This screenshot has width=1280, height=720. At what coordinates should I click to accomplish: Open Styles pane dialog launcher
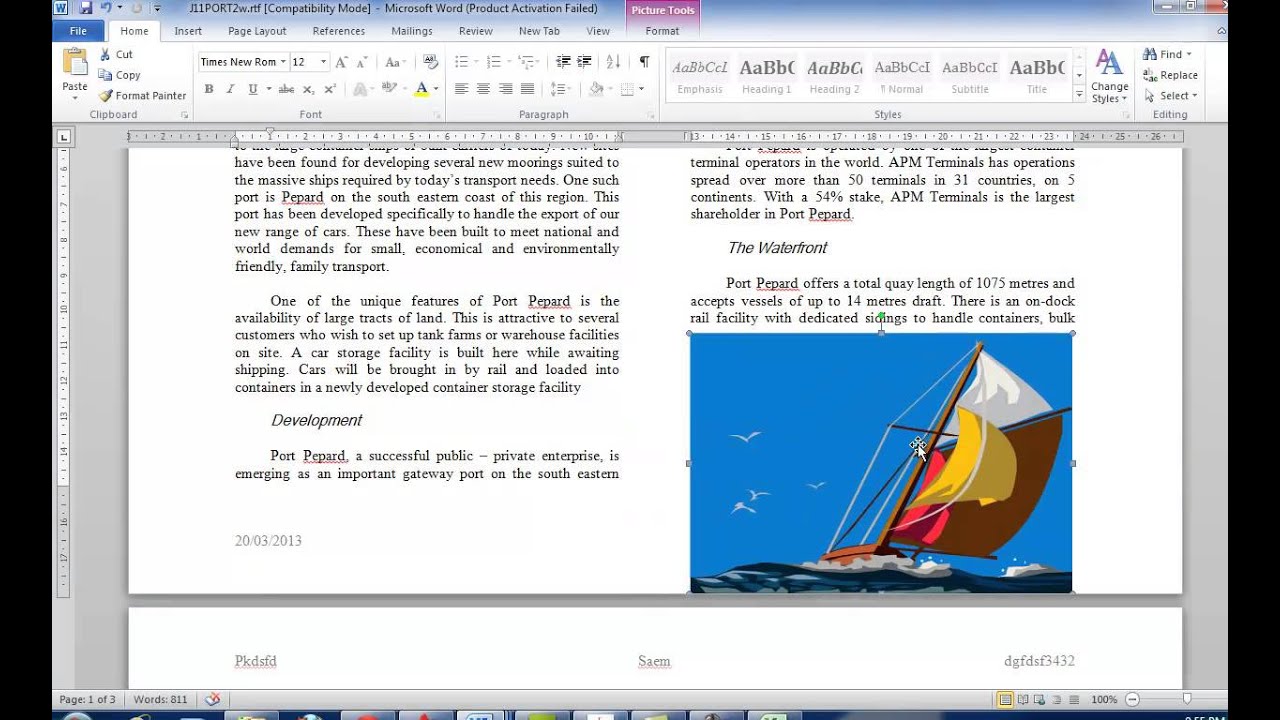tap(1126, 115)
